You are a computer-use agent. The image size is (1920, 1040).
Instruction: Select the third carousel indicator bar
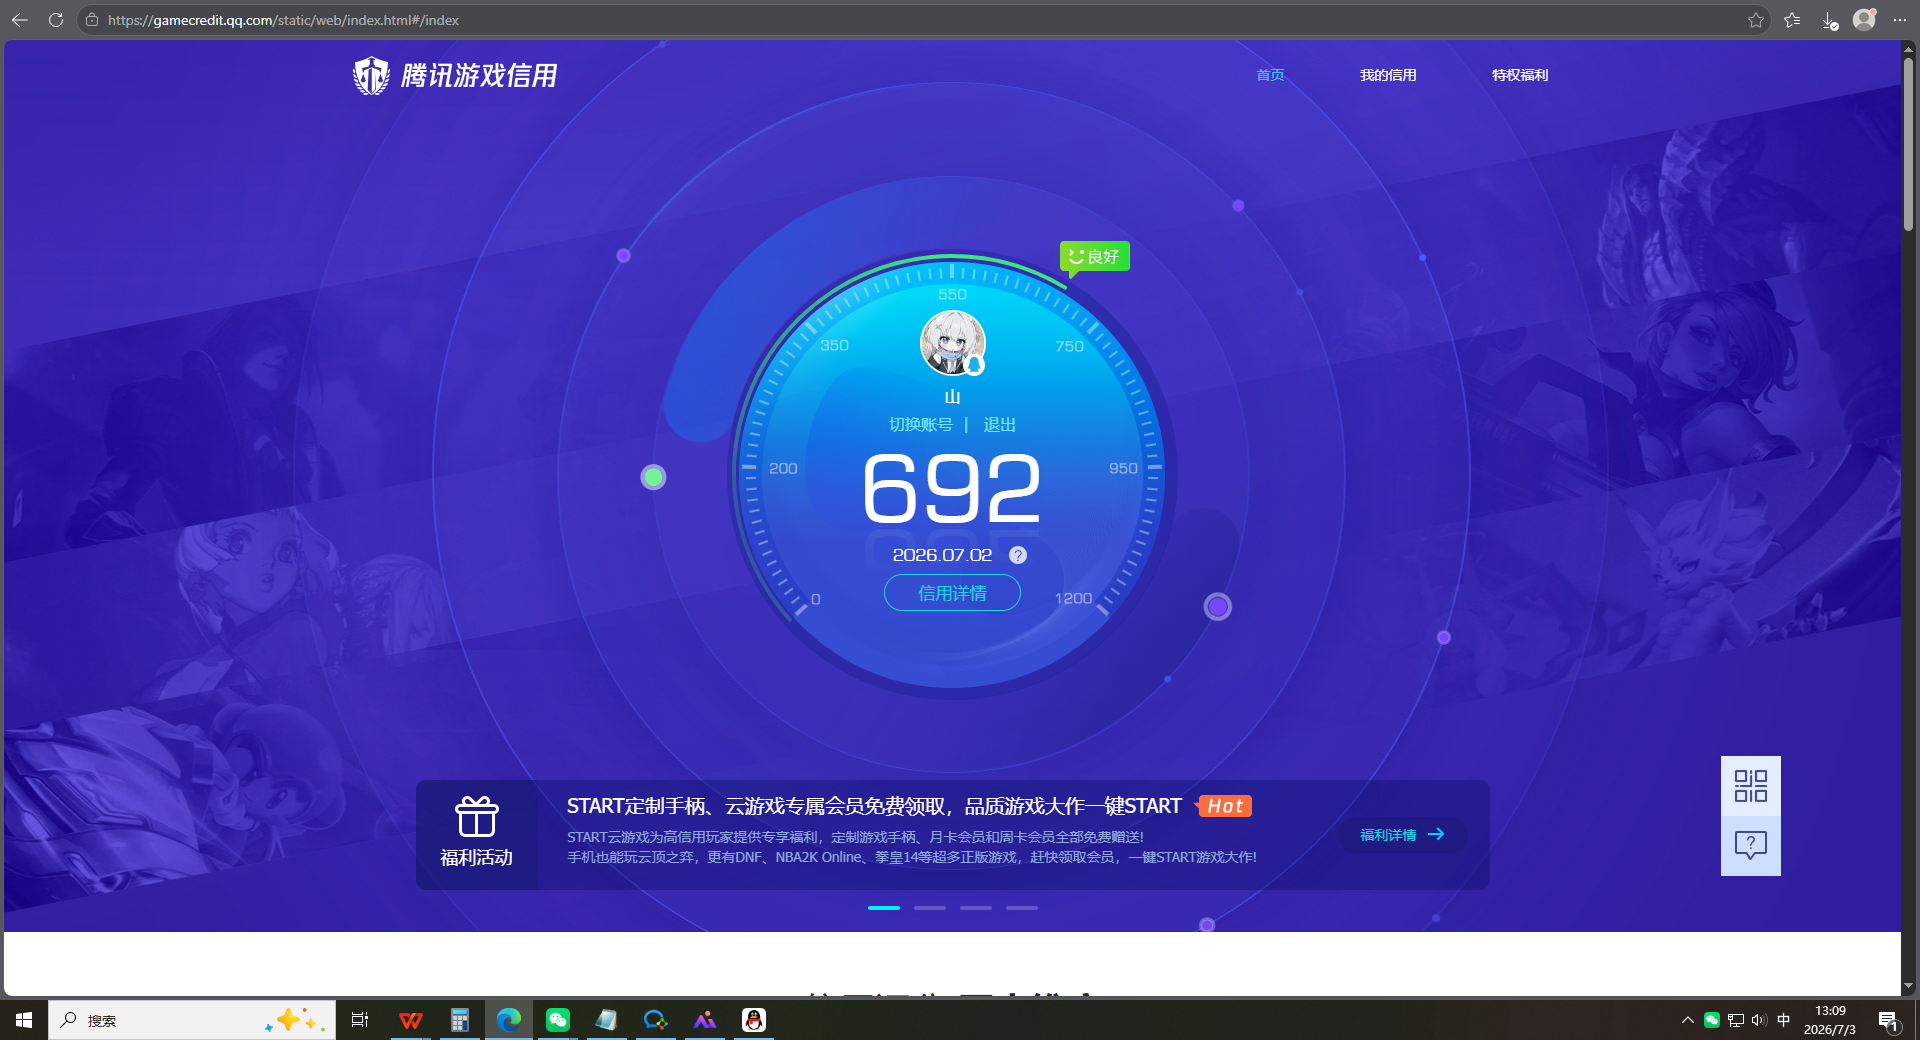[976, 907]
